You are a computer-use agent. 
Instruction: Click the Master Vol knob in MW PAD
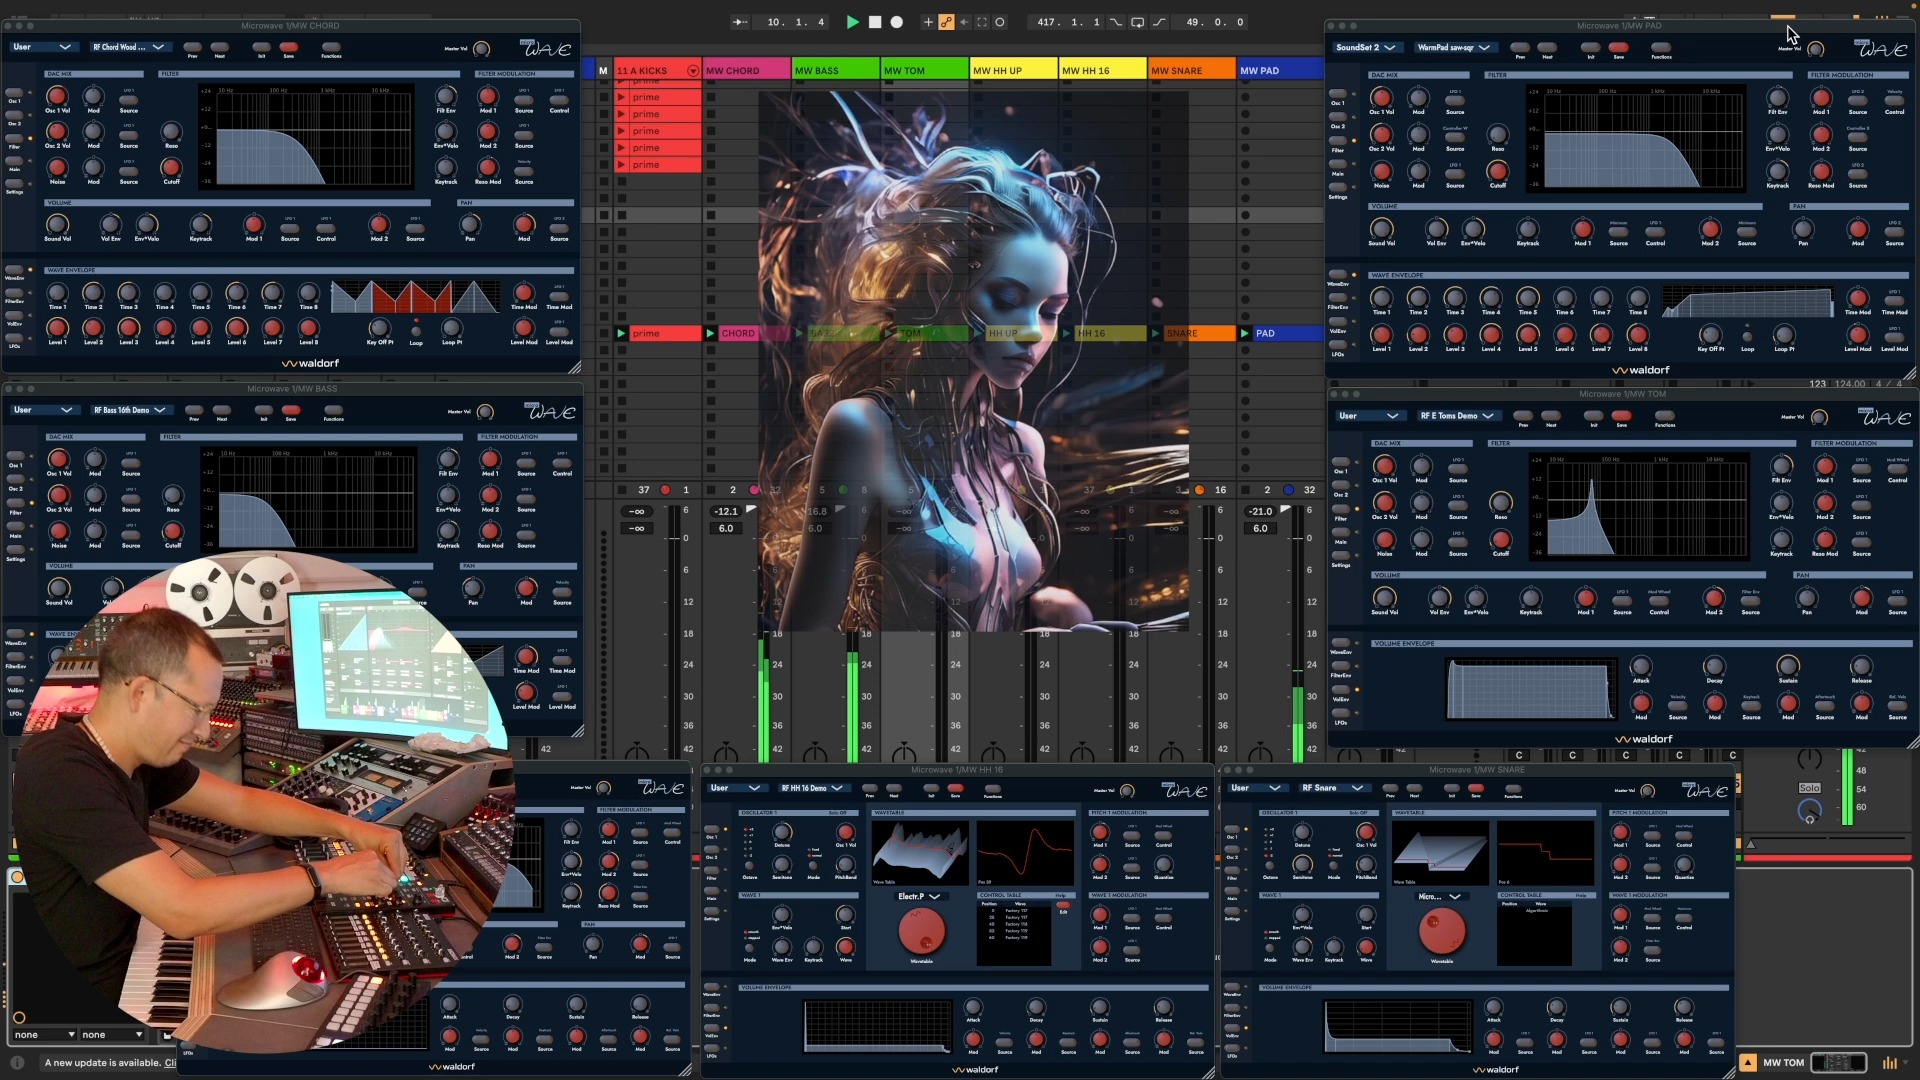pos(1816,49)
